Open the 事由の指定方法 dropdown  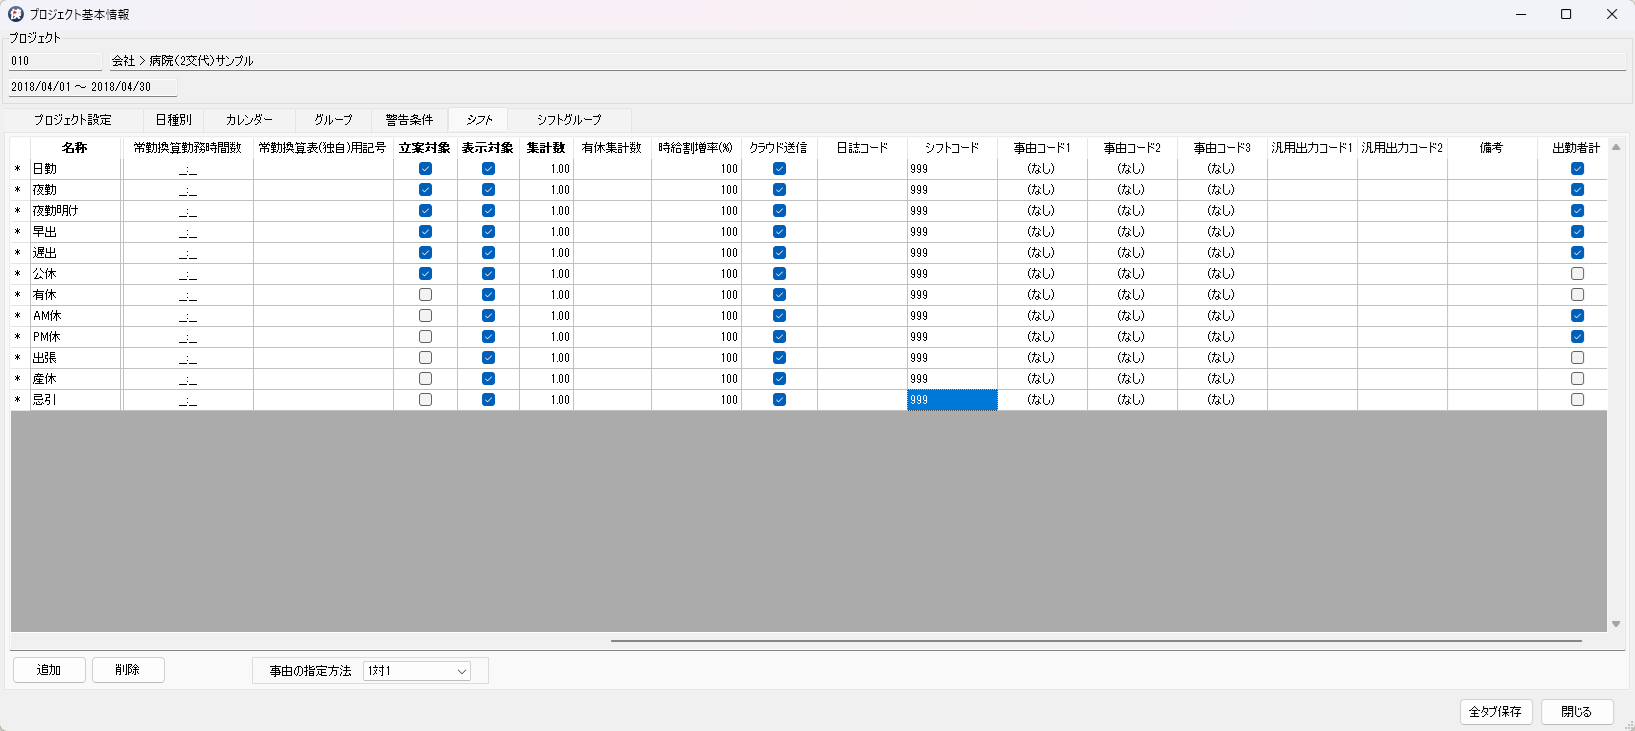(x=417, y=671)
